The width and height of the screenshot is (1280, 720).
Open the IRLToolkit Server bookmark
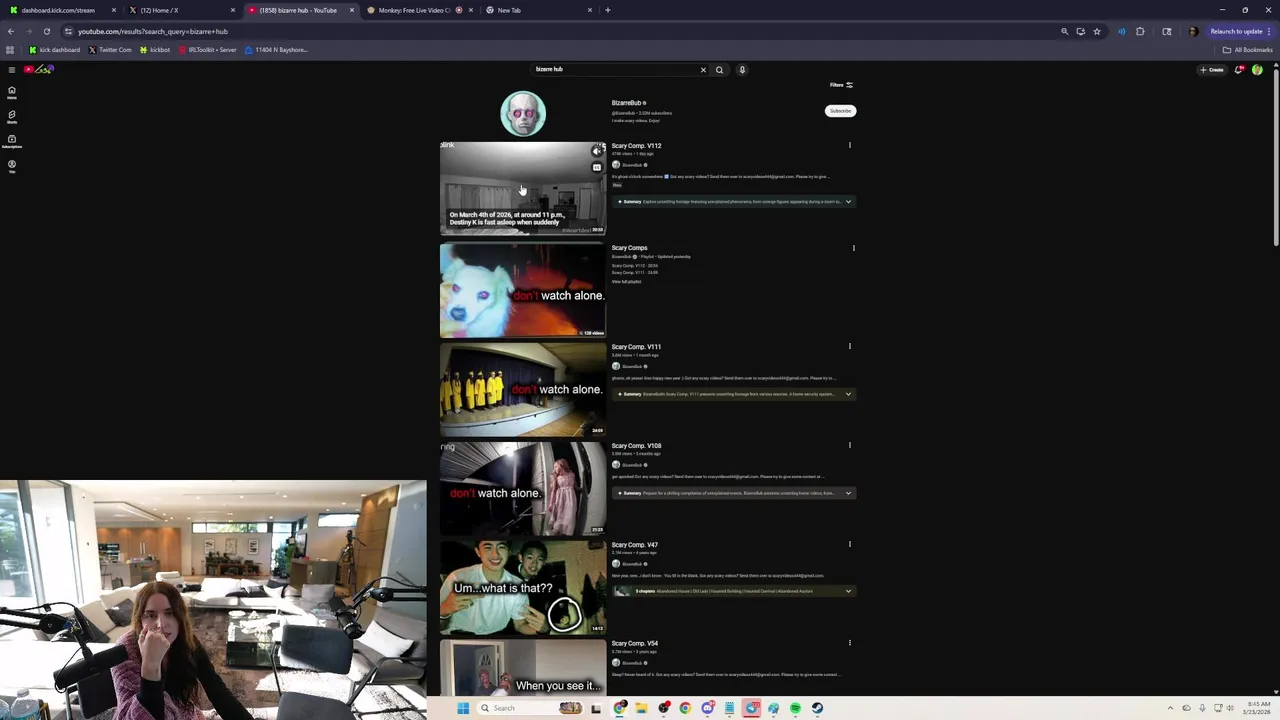208,50
